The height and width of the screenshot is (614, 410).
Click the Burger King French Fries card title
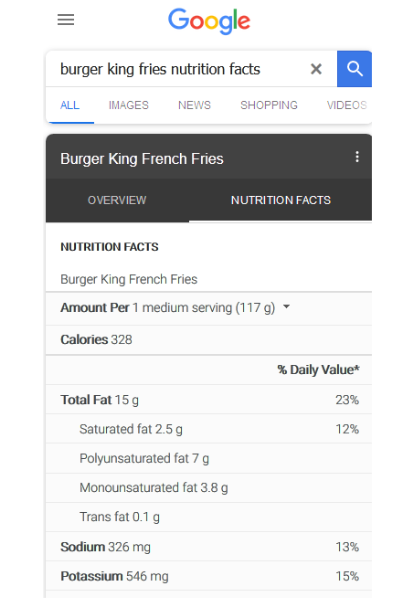142,159
